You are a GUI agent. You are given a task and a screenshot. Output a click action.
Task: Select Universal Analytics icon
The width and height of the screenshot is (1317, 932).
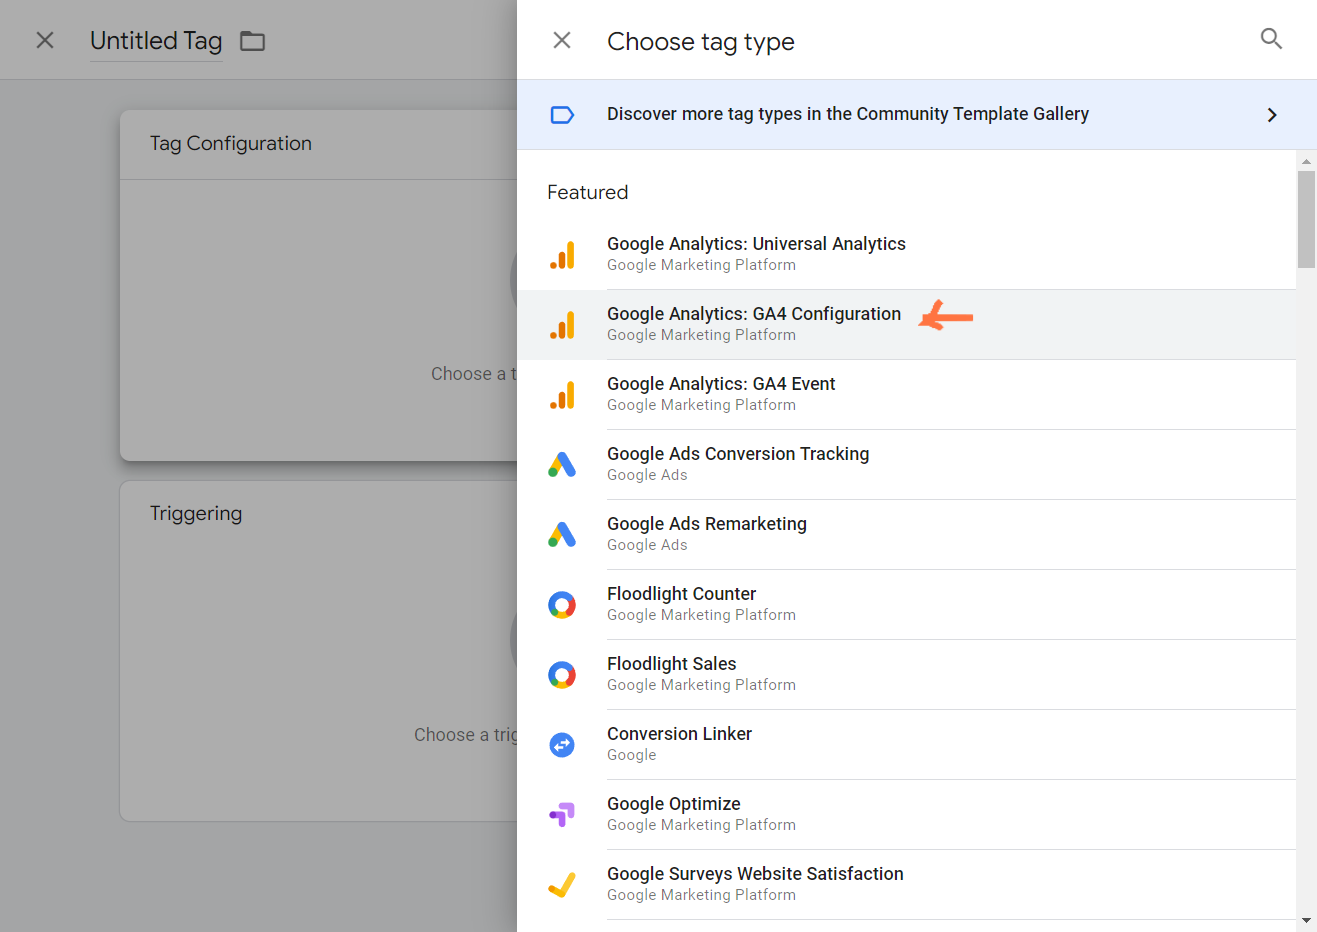coord(562,255)
